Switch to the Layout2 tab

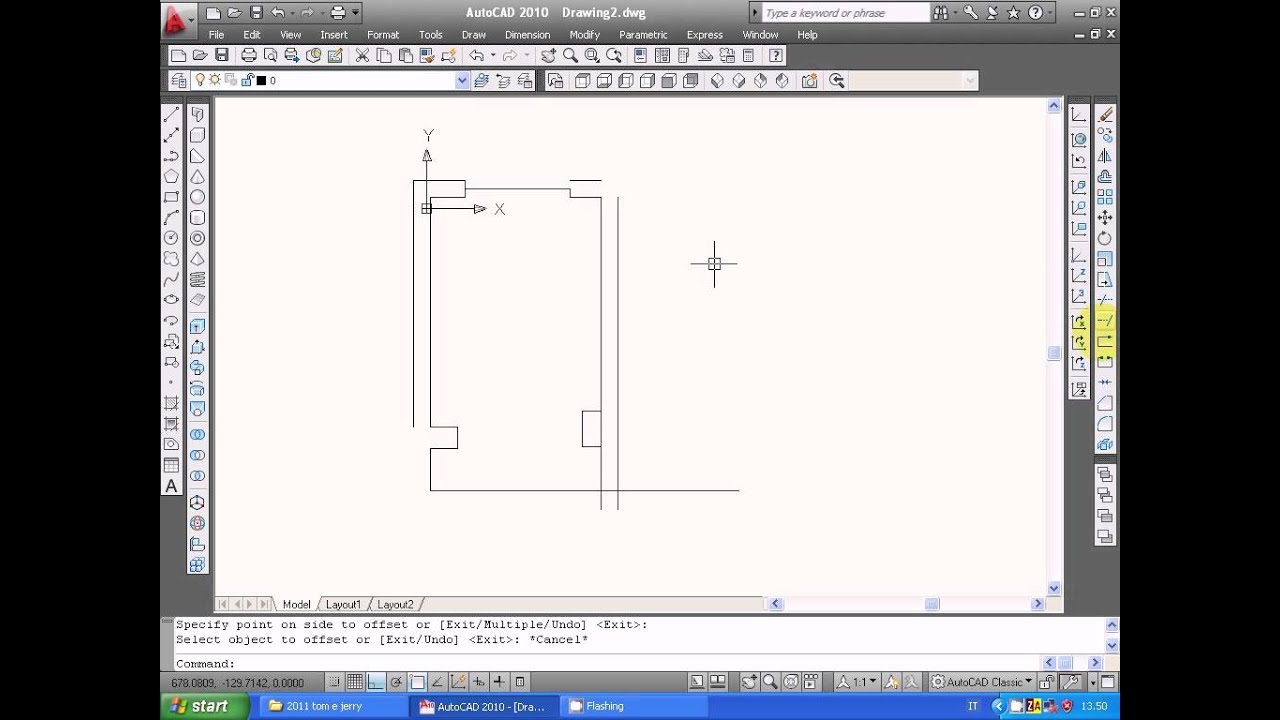point(395,604)
